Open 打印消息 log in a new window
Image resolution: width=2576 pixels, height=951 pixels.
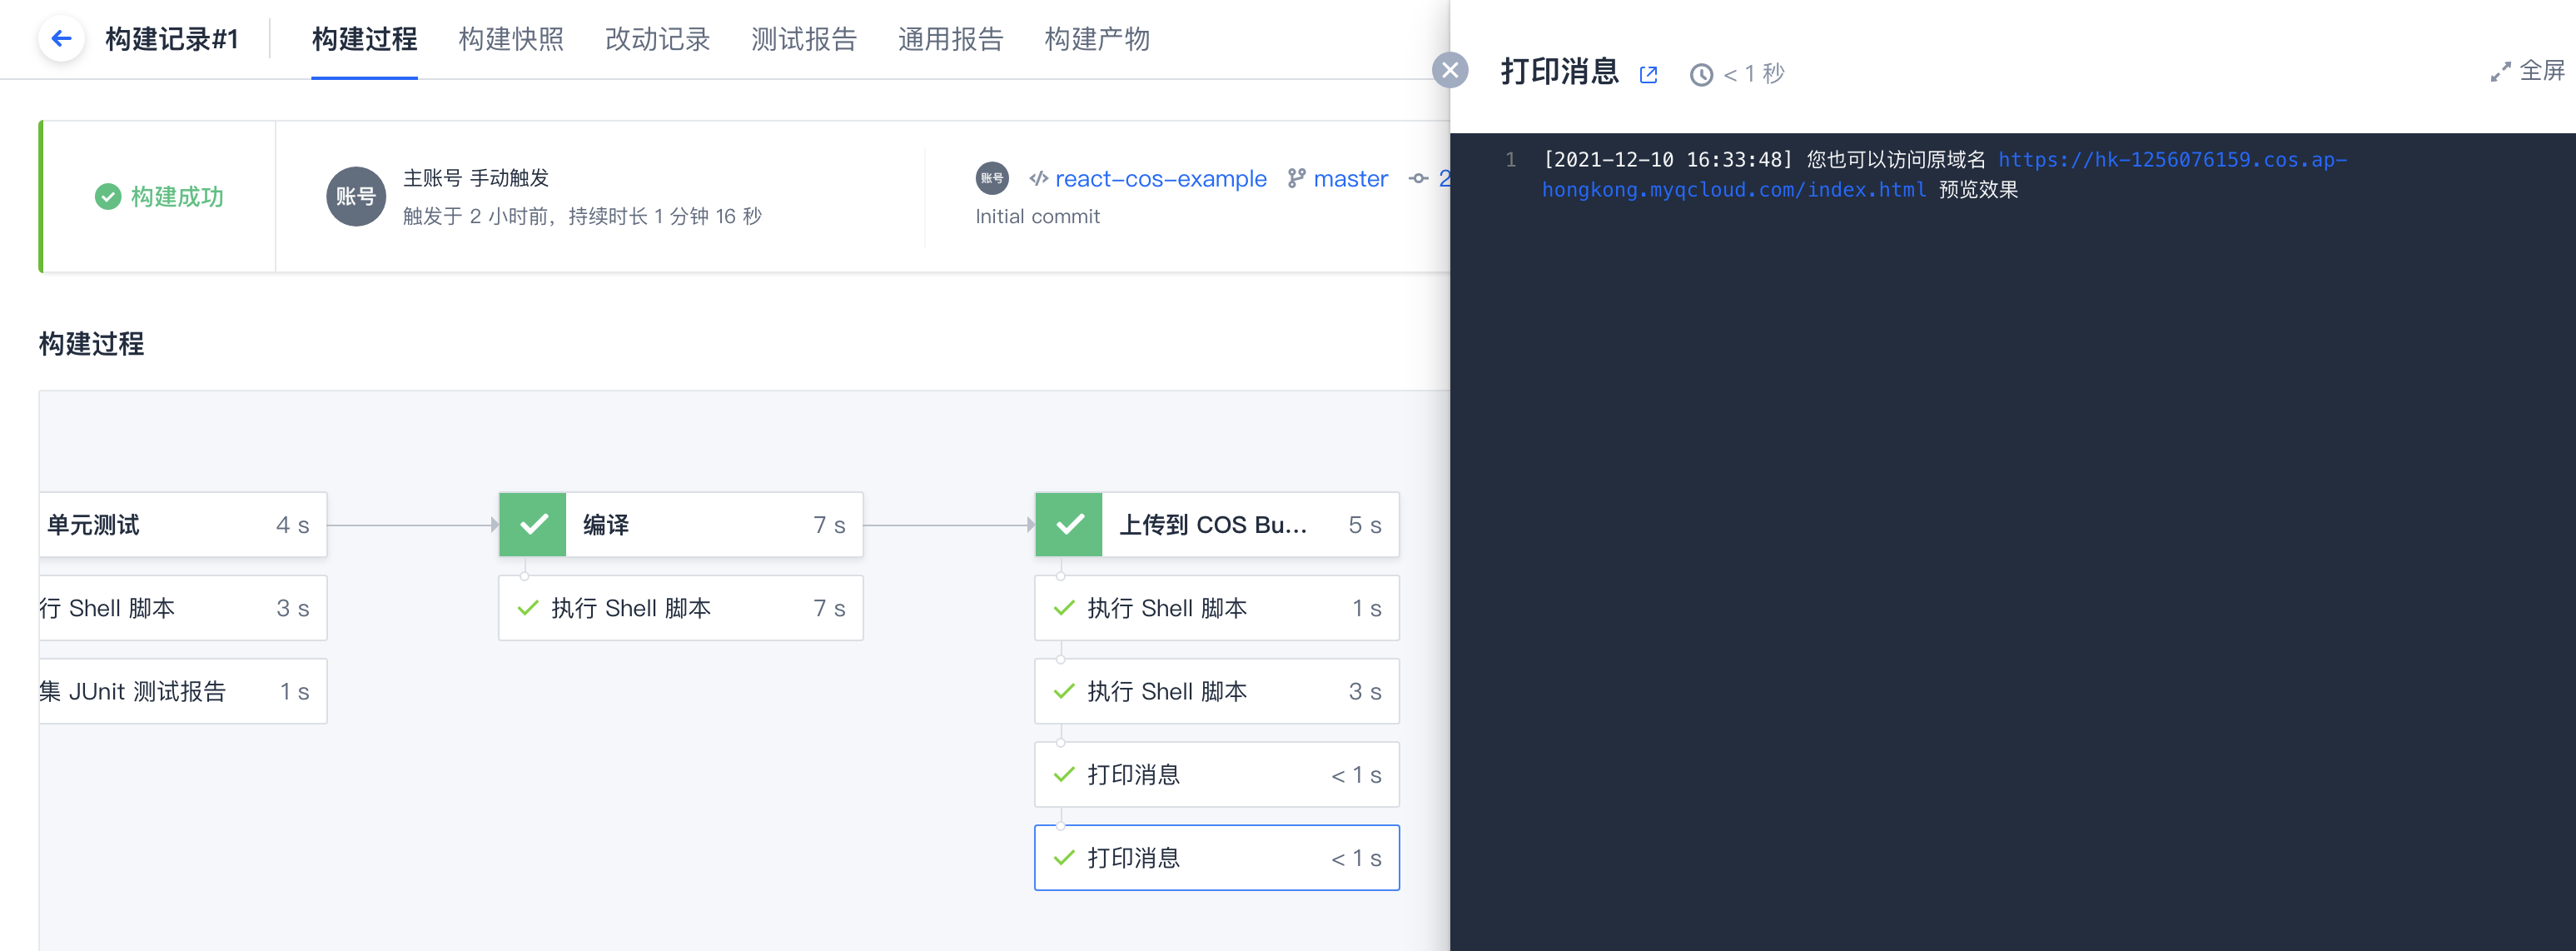(1649, 75)
